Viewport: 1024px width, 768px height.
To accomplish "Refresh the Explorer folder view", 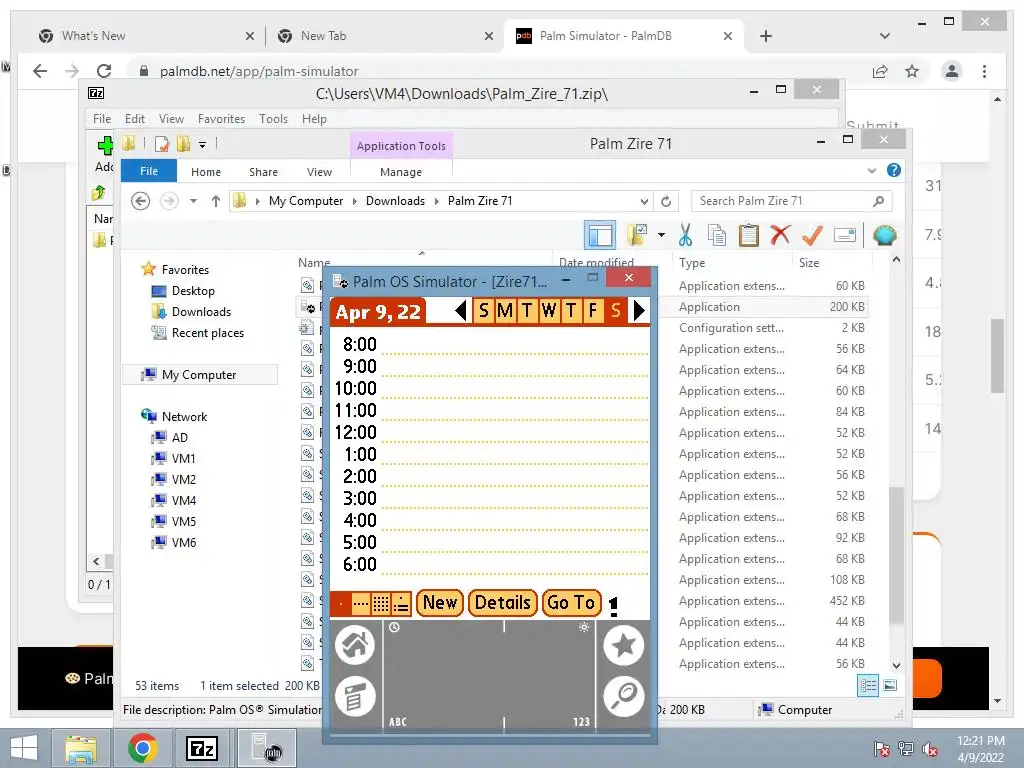I will click(x=666, y=202).
